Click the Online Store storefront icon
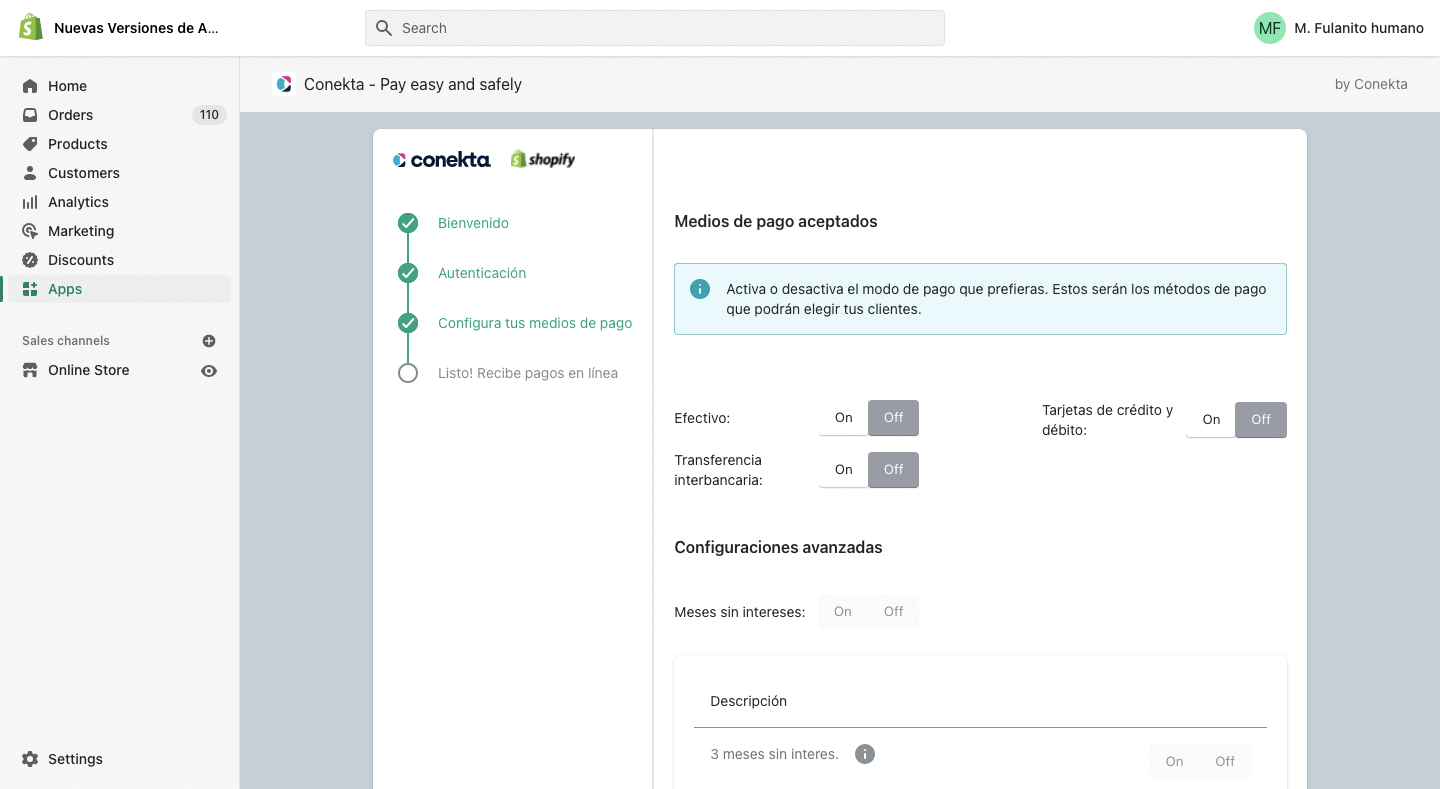This screenshot has width=1440, height=789. coord(30,370)
